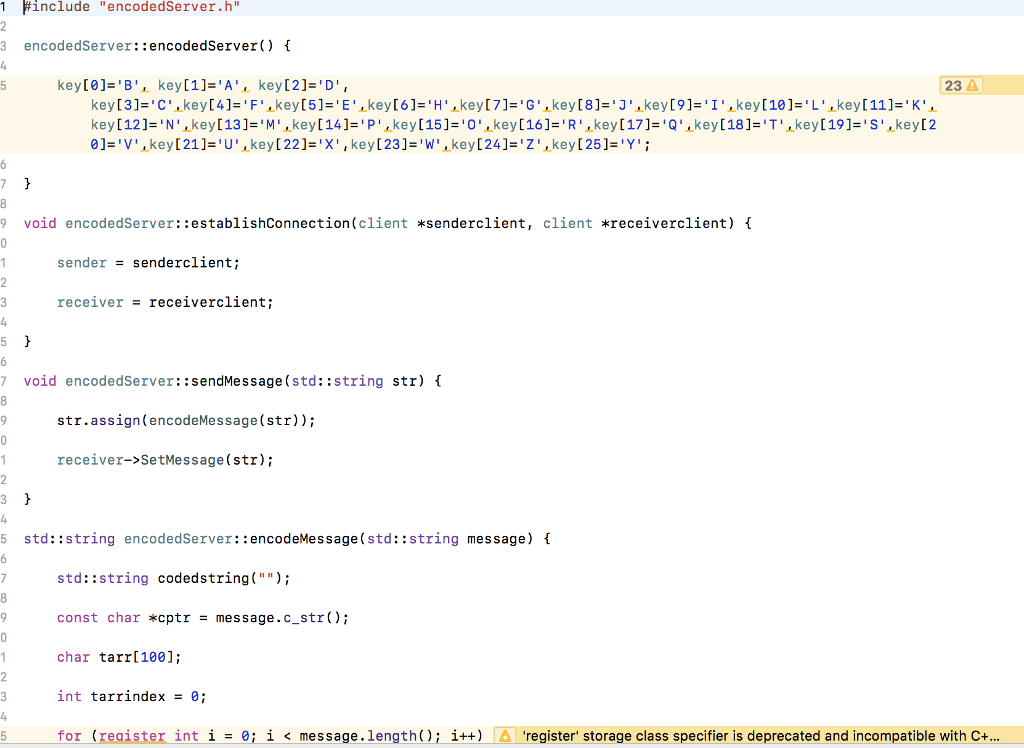Click the 'for' keyword
The width and height of the screenshot is (1024, 748).
[x=69, y=736]
